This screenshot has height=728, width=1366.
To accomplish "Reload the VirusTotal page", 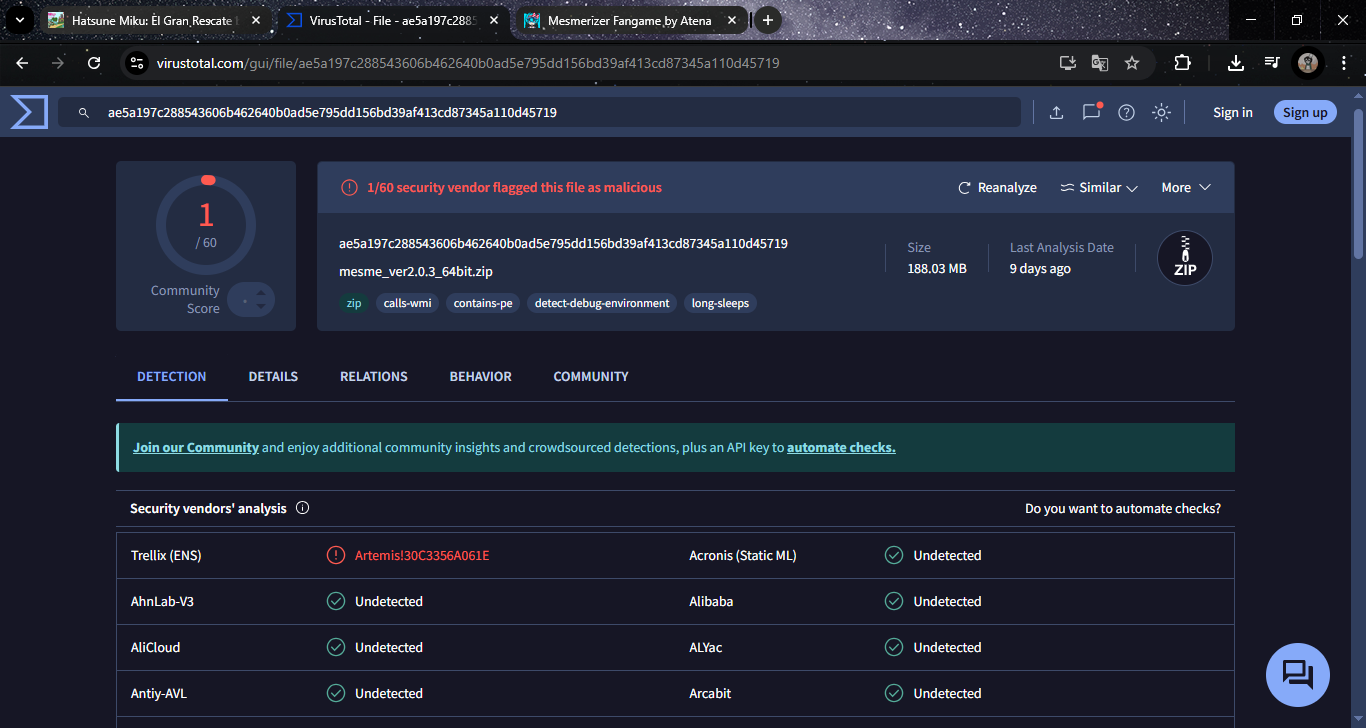I will click(x=94, y=63).
